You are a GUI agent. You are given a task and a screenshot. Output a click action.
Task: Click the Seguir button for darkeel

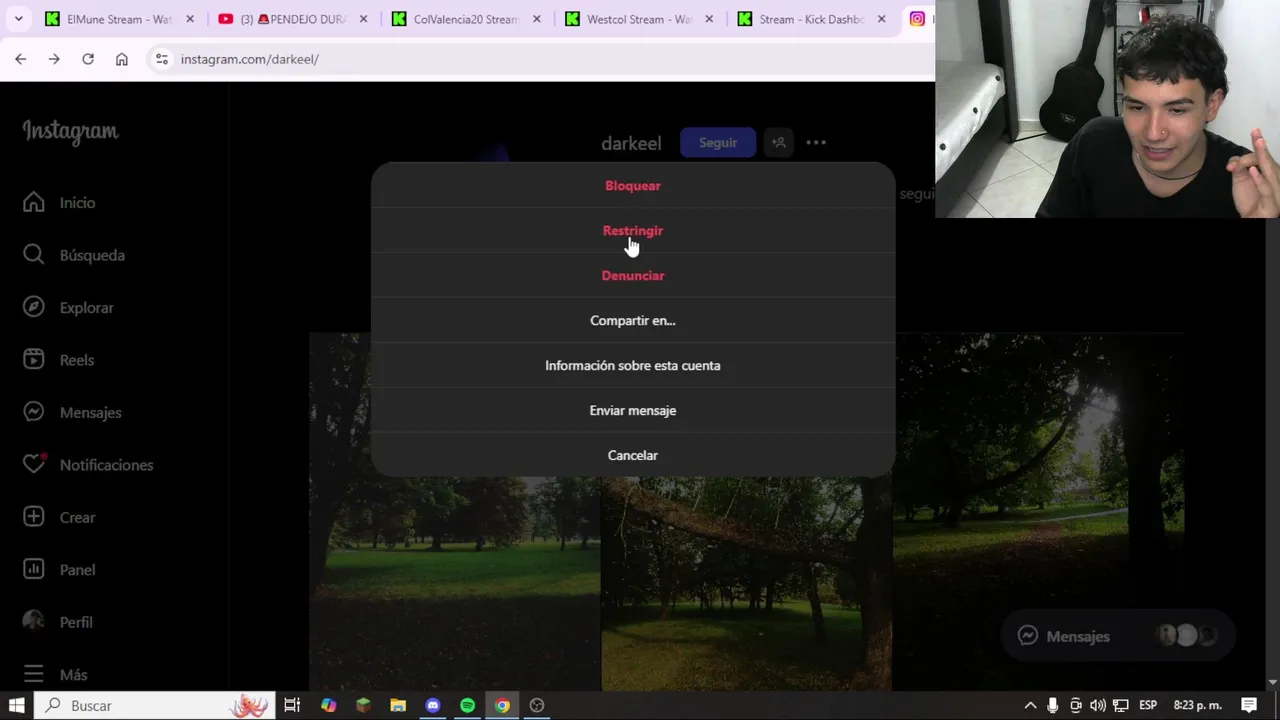pyautogui.click(x=717, y=143)
